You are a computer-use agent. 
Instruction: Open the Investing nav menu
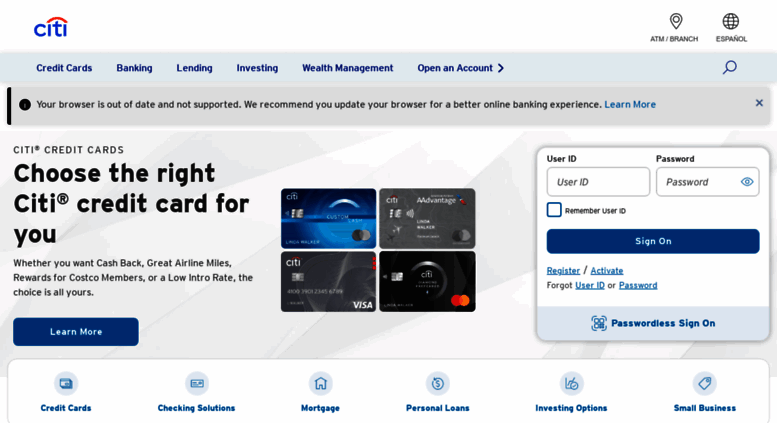click(257, 68)
